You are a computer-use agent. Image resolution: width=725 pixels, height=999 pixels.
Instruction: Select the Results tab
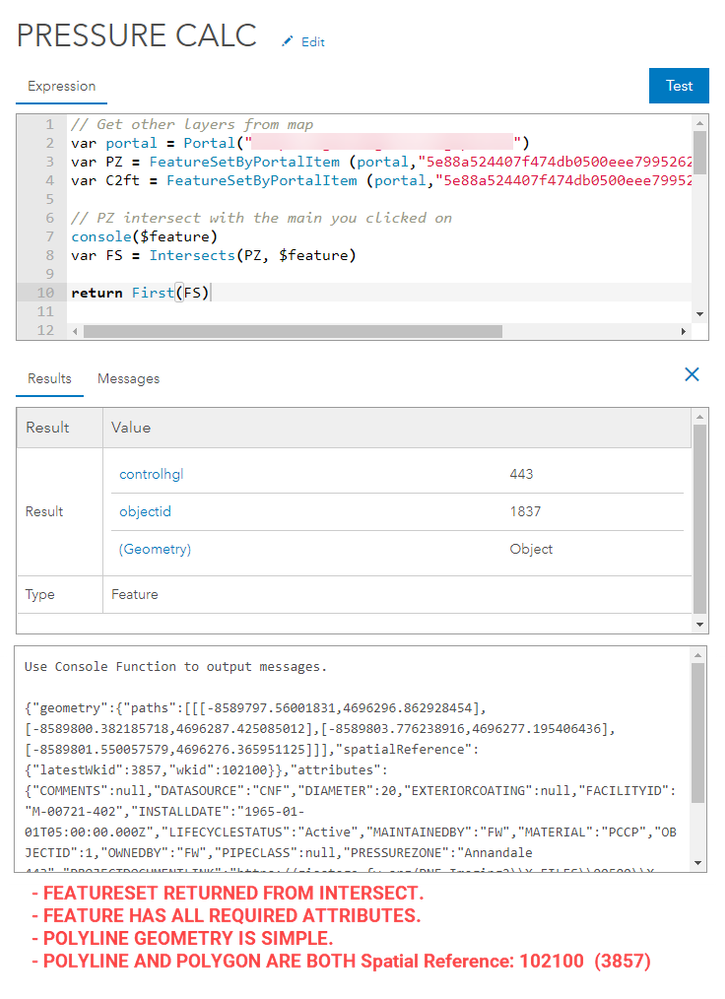49,379
